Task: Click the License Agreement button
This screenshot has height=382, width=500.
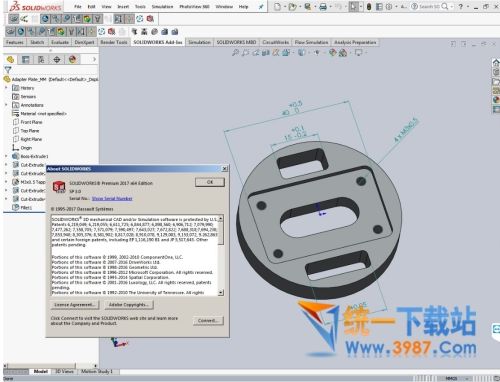Action: 75,305
